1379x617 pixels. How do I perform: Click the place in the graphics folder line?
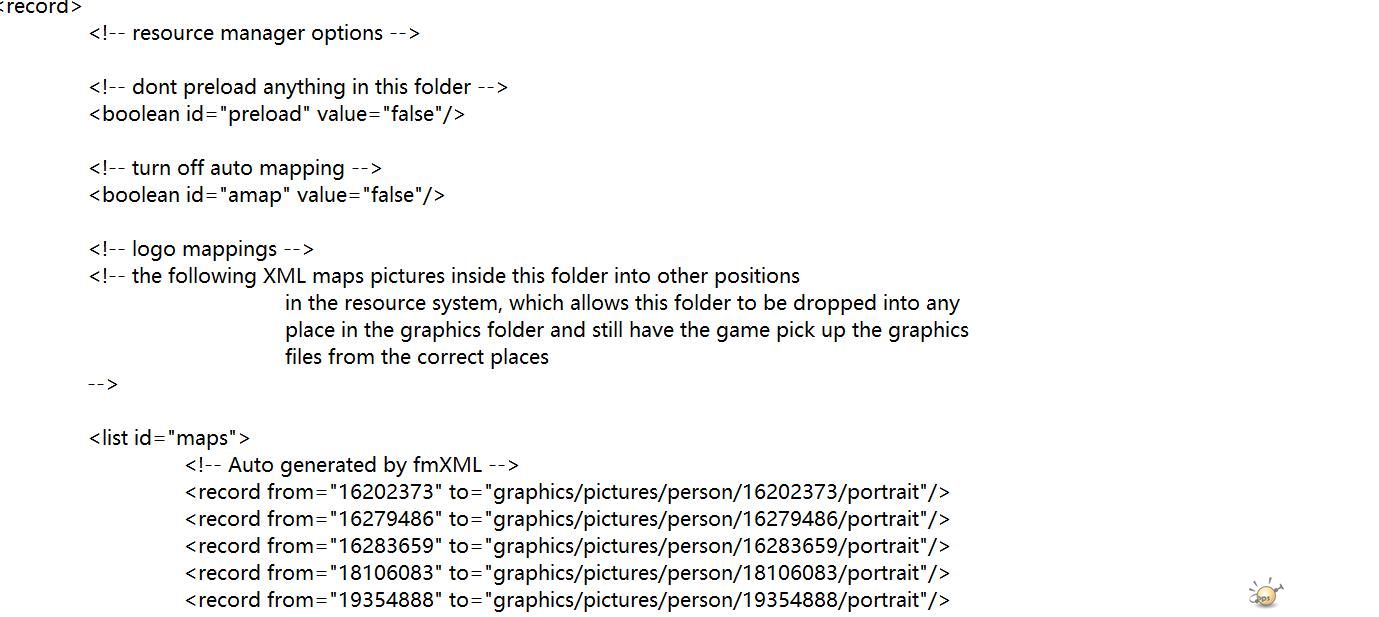pyautogui.click(x=627, y=330)
